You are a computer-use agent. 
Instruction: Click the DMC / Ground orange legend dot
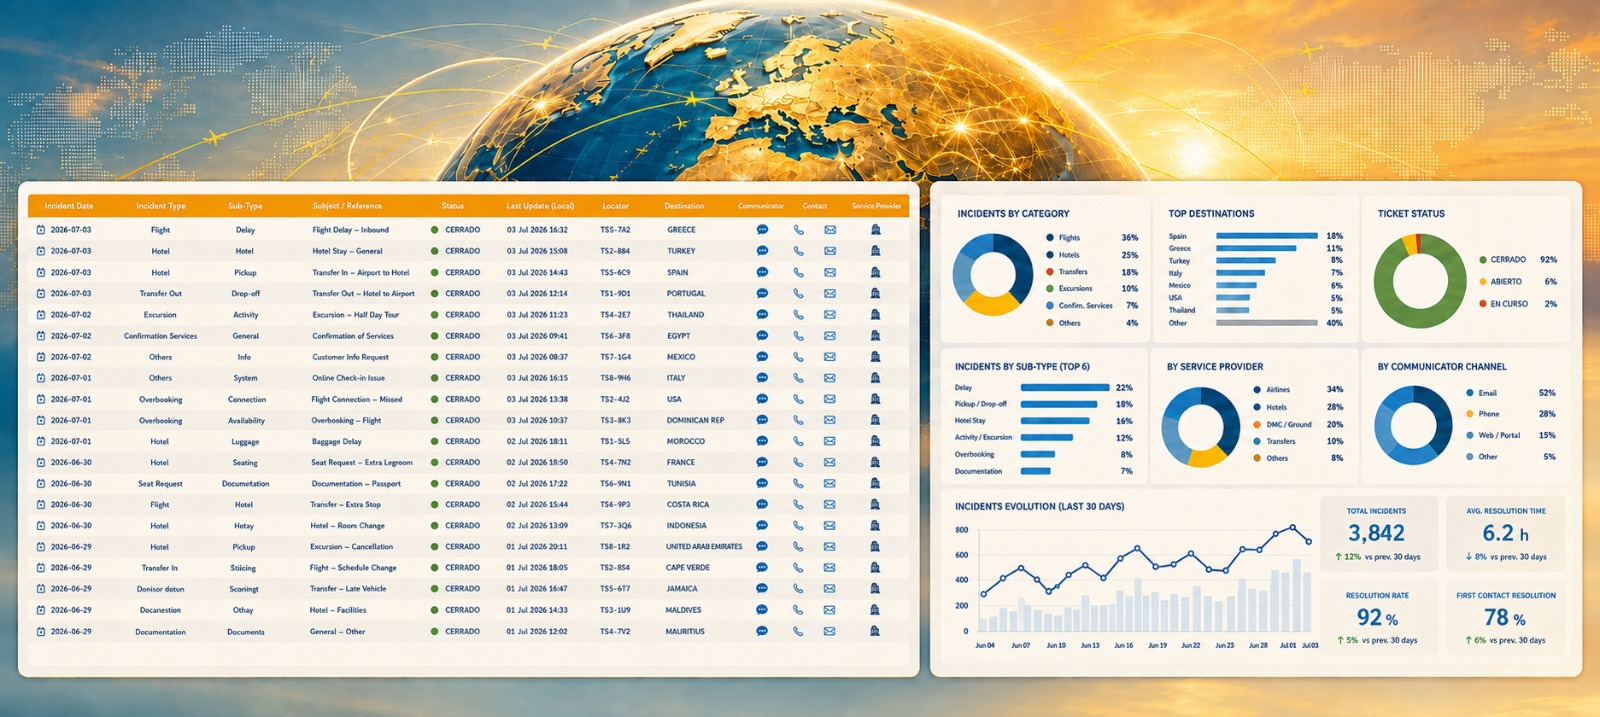[x=1257, y=424]
